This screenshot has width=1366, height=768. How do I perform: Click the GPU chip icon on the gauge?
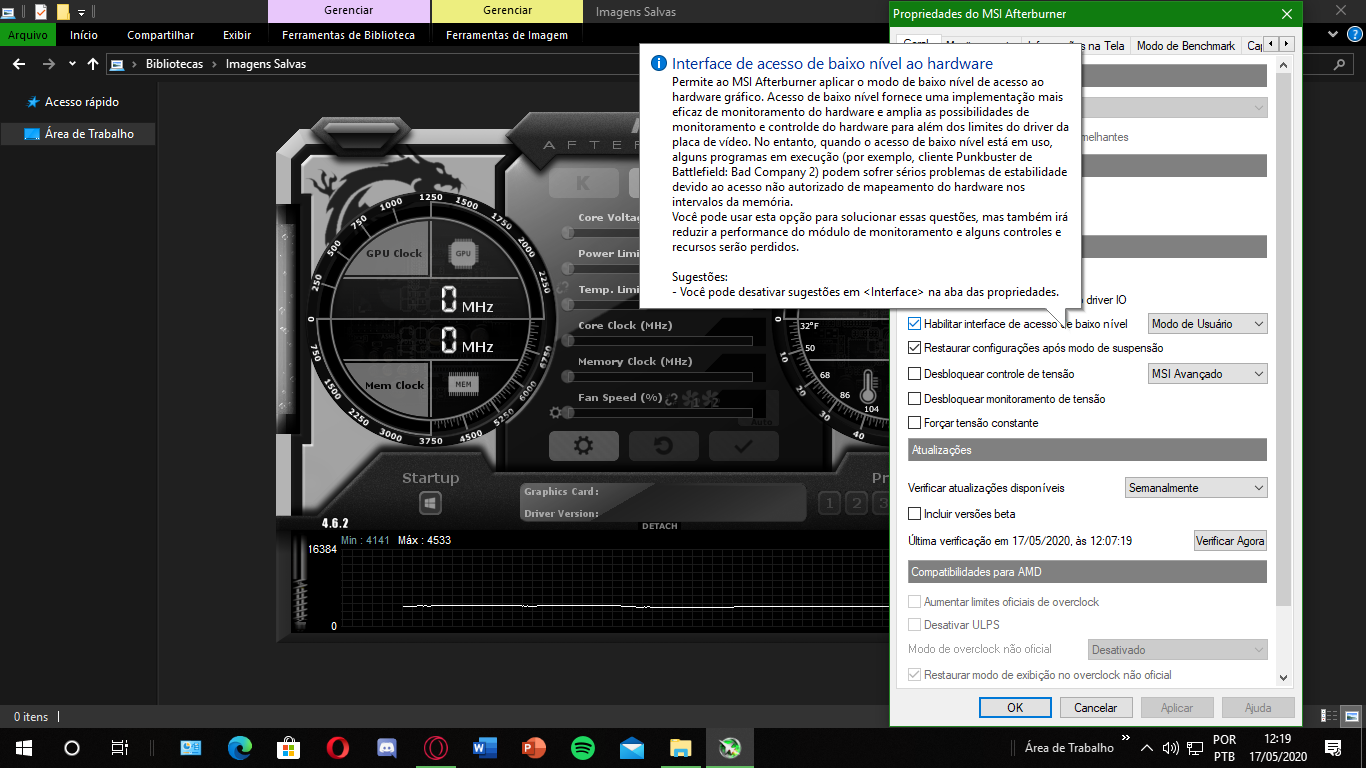point(463,254)
